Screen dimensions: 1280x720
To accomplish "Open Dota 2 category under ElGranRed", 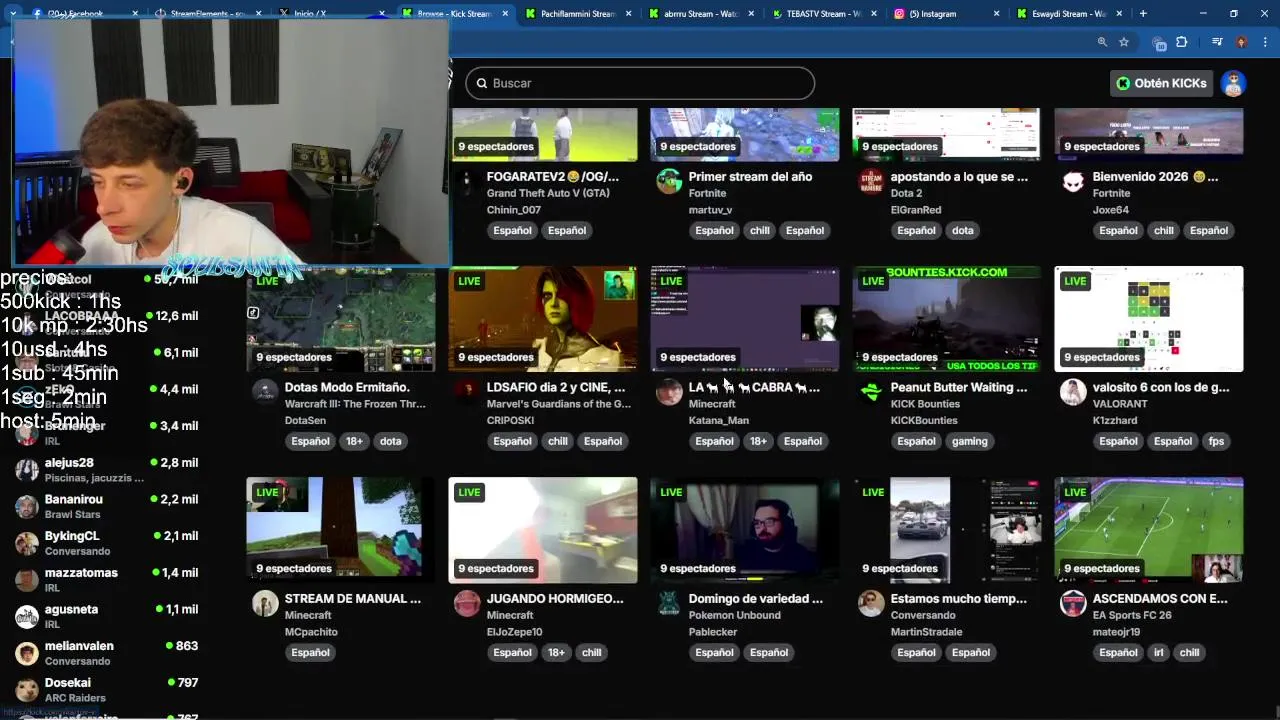I will [x=907, y=193].
